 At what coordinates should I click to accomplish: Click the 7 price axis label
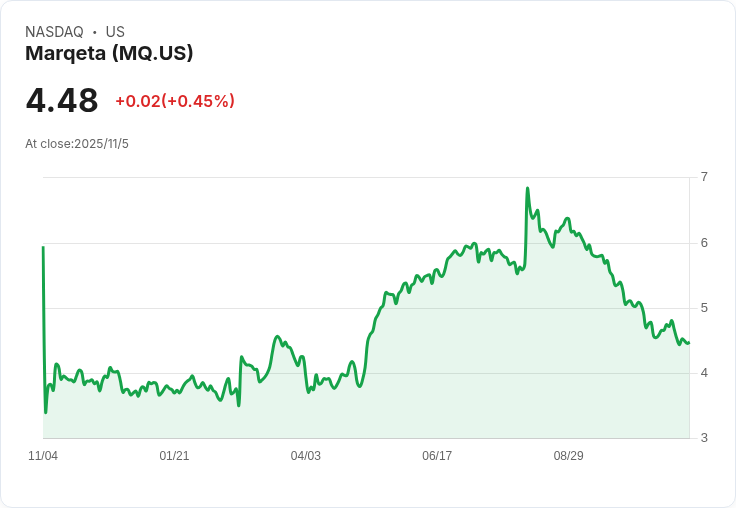coord(704,177)
